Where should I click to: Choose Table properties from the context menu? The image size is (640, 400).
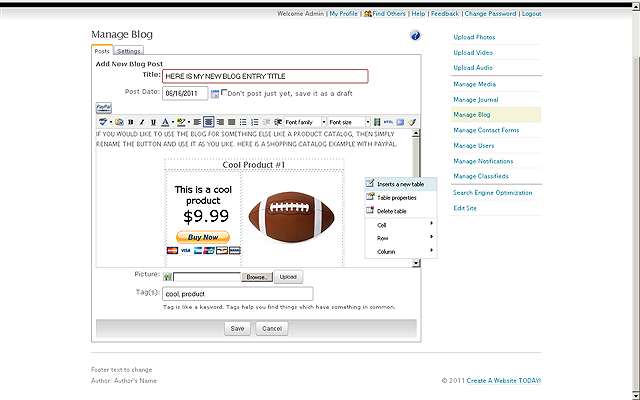(x=397, y=198)
